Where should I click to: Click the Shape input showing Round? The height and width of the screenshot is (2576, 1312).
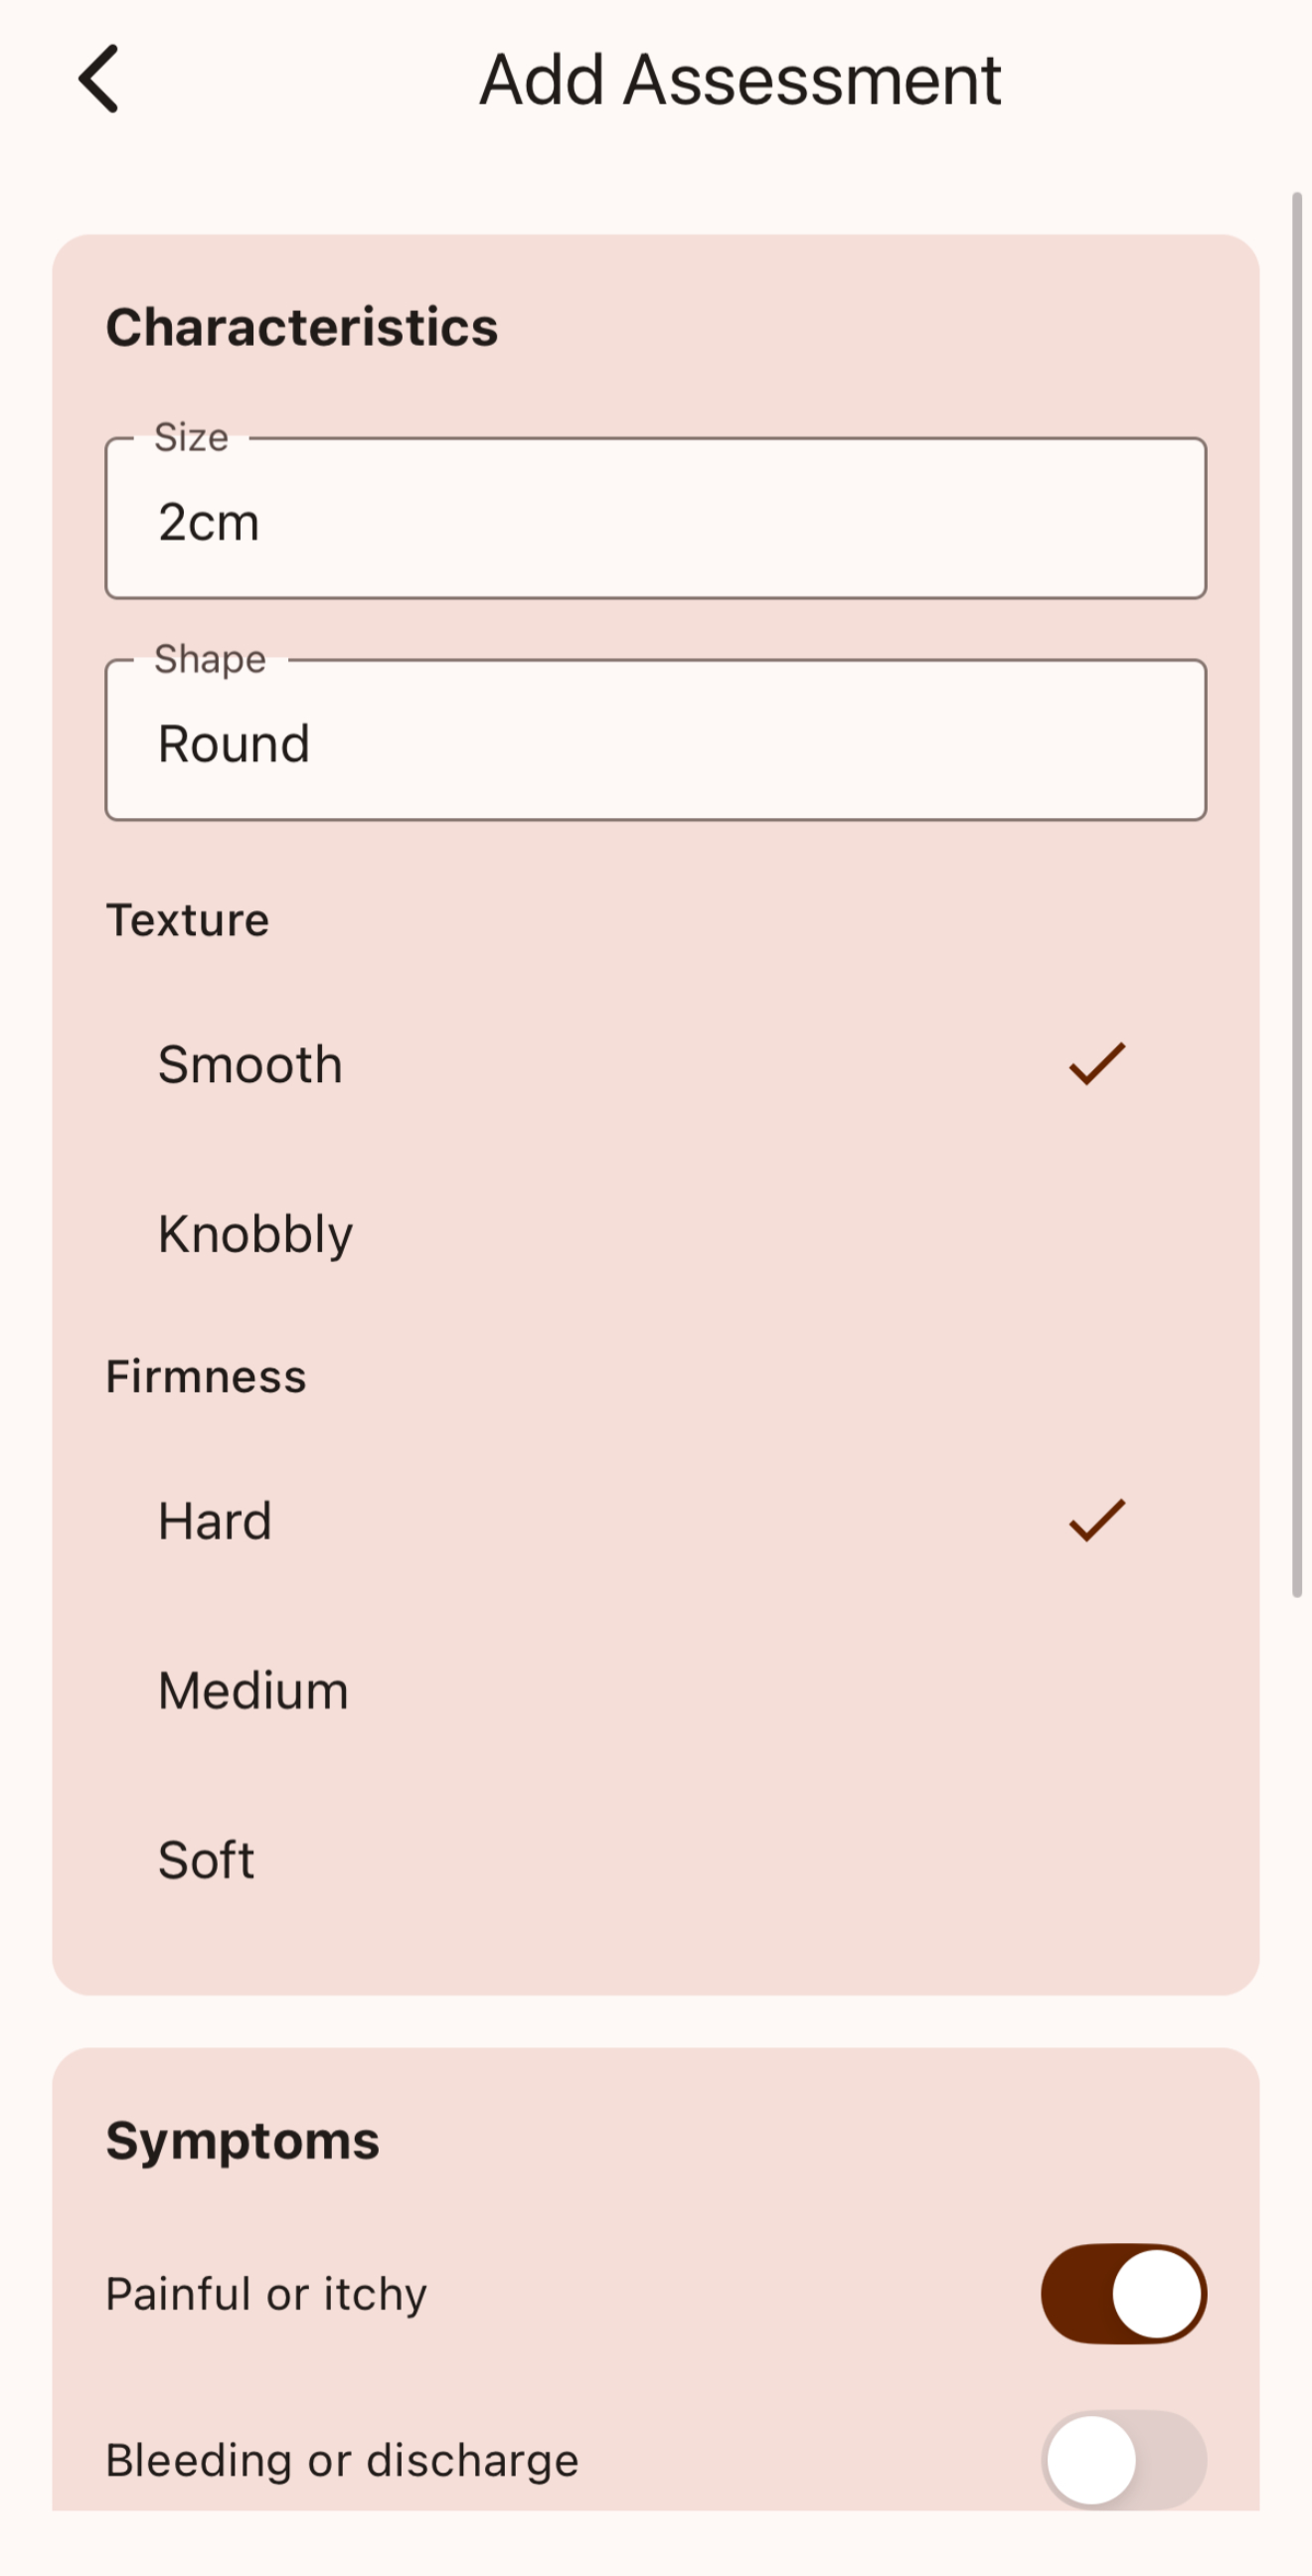click(x=655, y=740)
